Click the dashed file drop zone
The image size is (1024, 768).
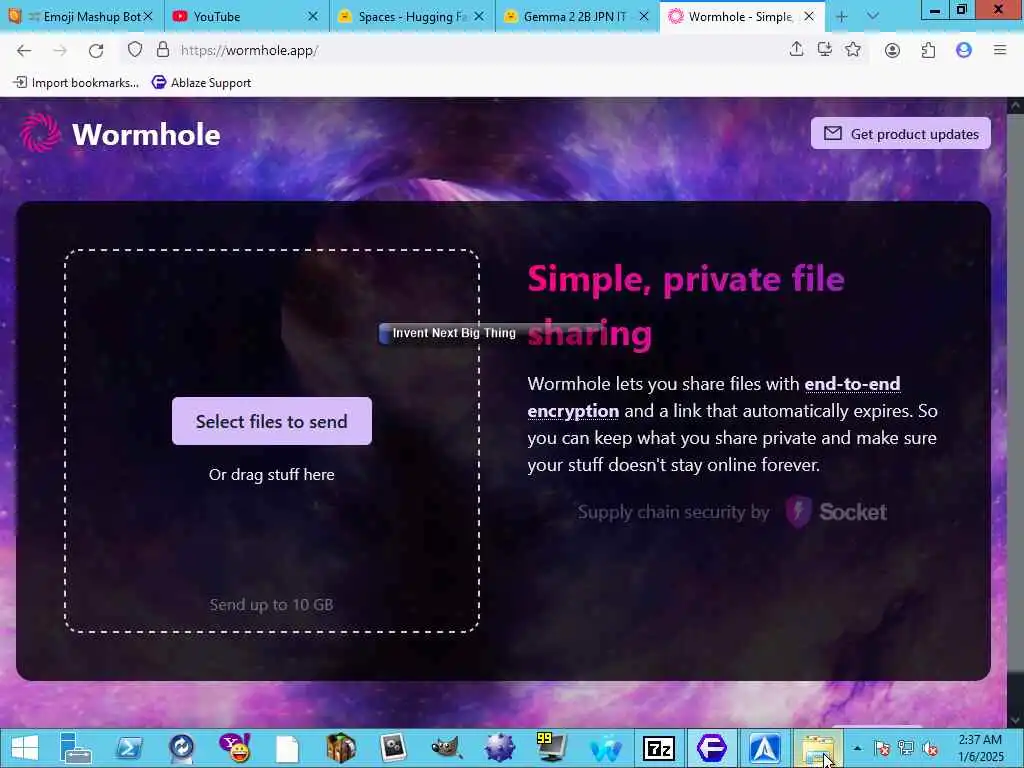[272, 441]
